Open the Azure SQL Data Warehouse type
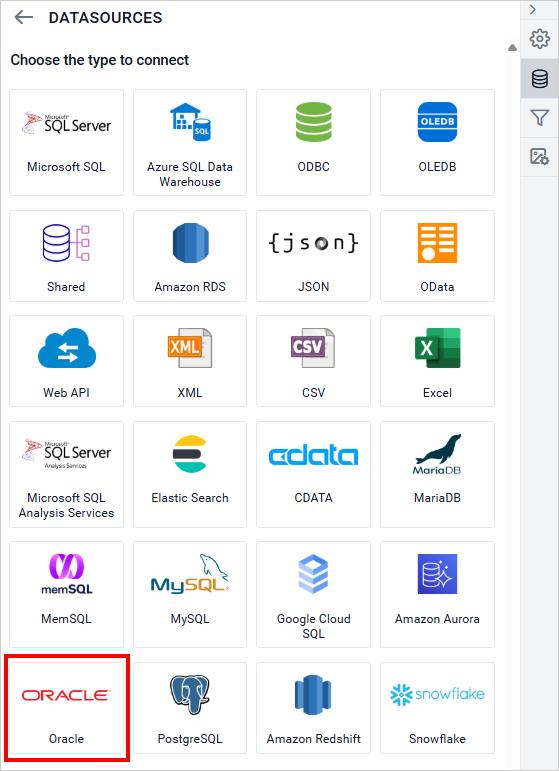 tap(190, 143)
